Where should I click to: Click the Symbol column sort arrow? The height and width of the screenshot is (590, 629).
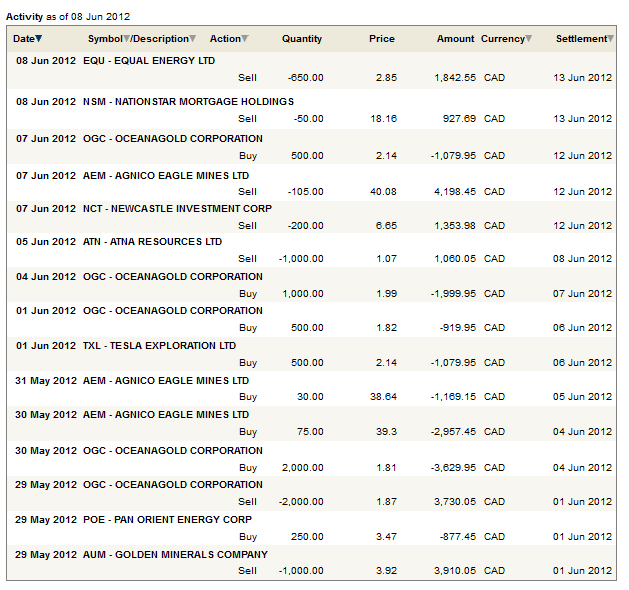coord(126,39)
